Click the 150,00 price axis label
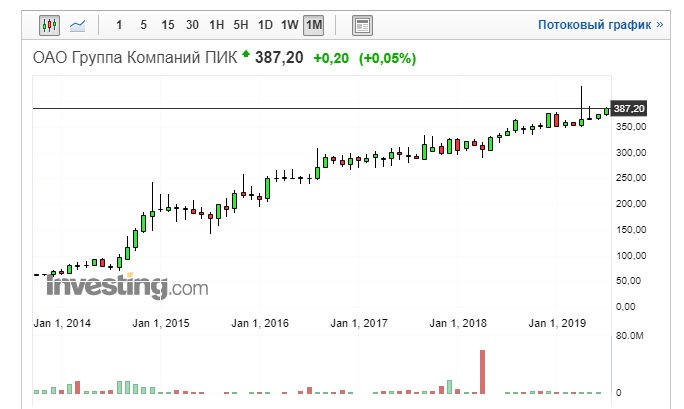Viewport: 684px width, 409px height. 631,229
